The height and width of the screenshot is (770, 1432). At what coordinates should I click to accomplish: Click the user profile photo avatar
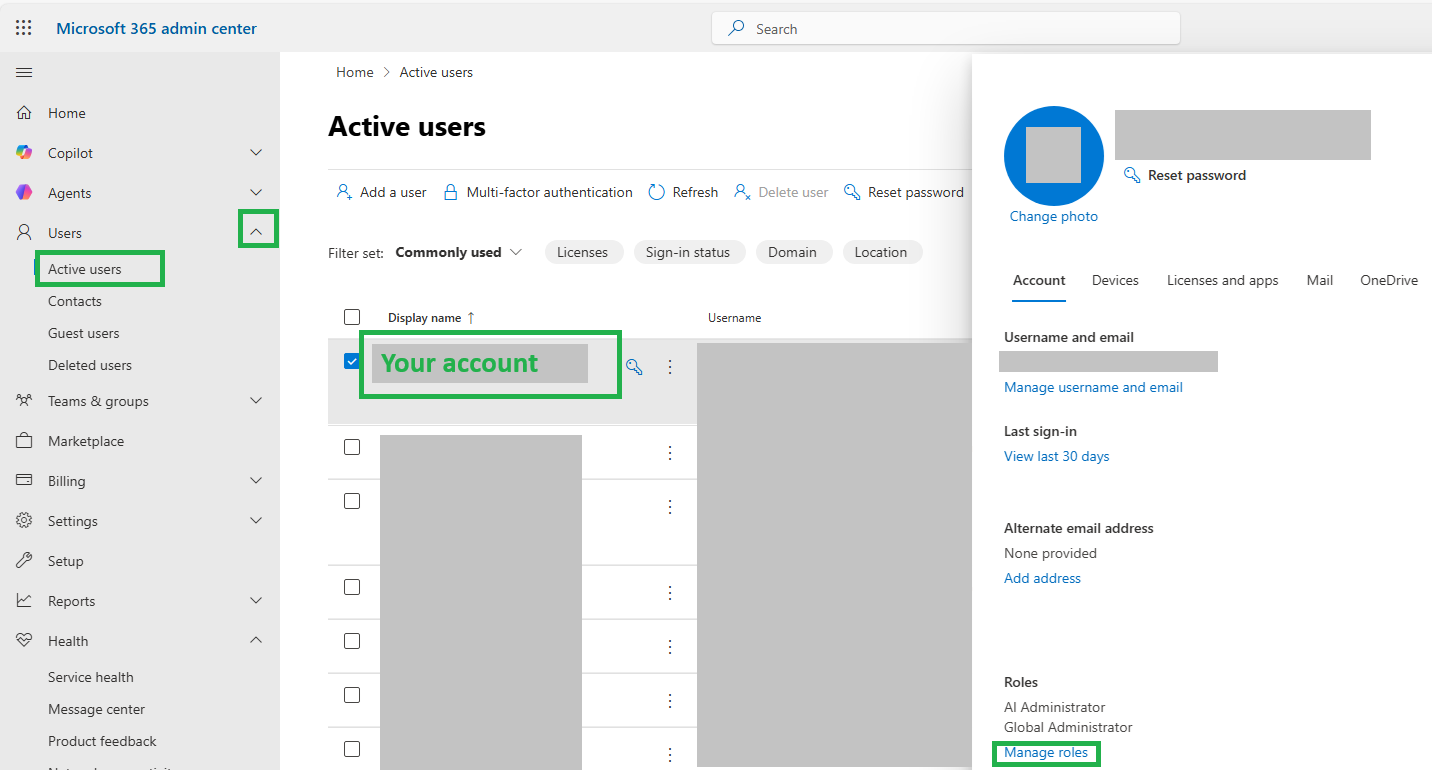[x=1054, y=155]
